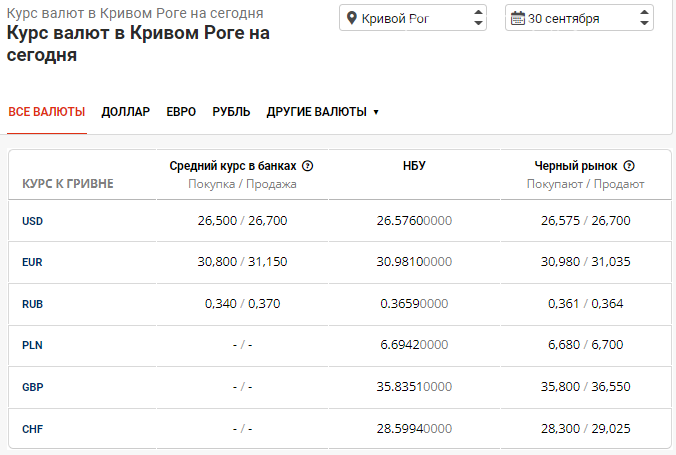Open the EUR currency link

(33, 262)
